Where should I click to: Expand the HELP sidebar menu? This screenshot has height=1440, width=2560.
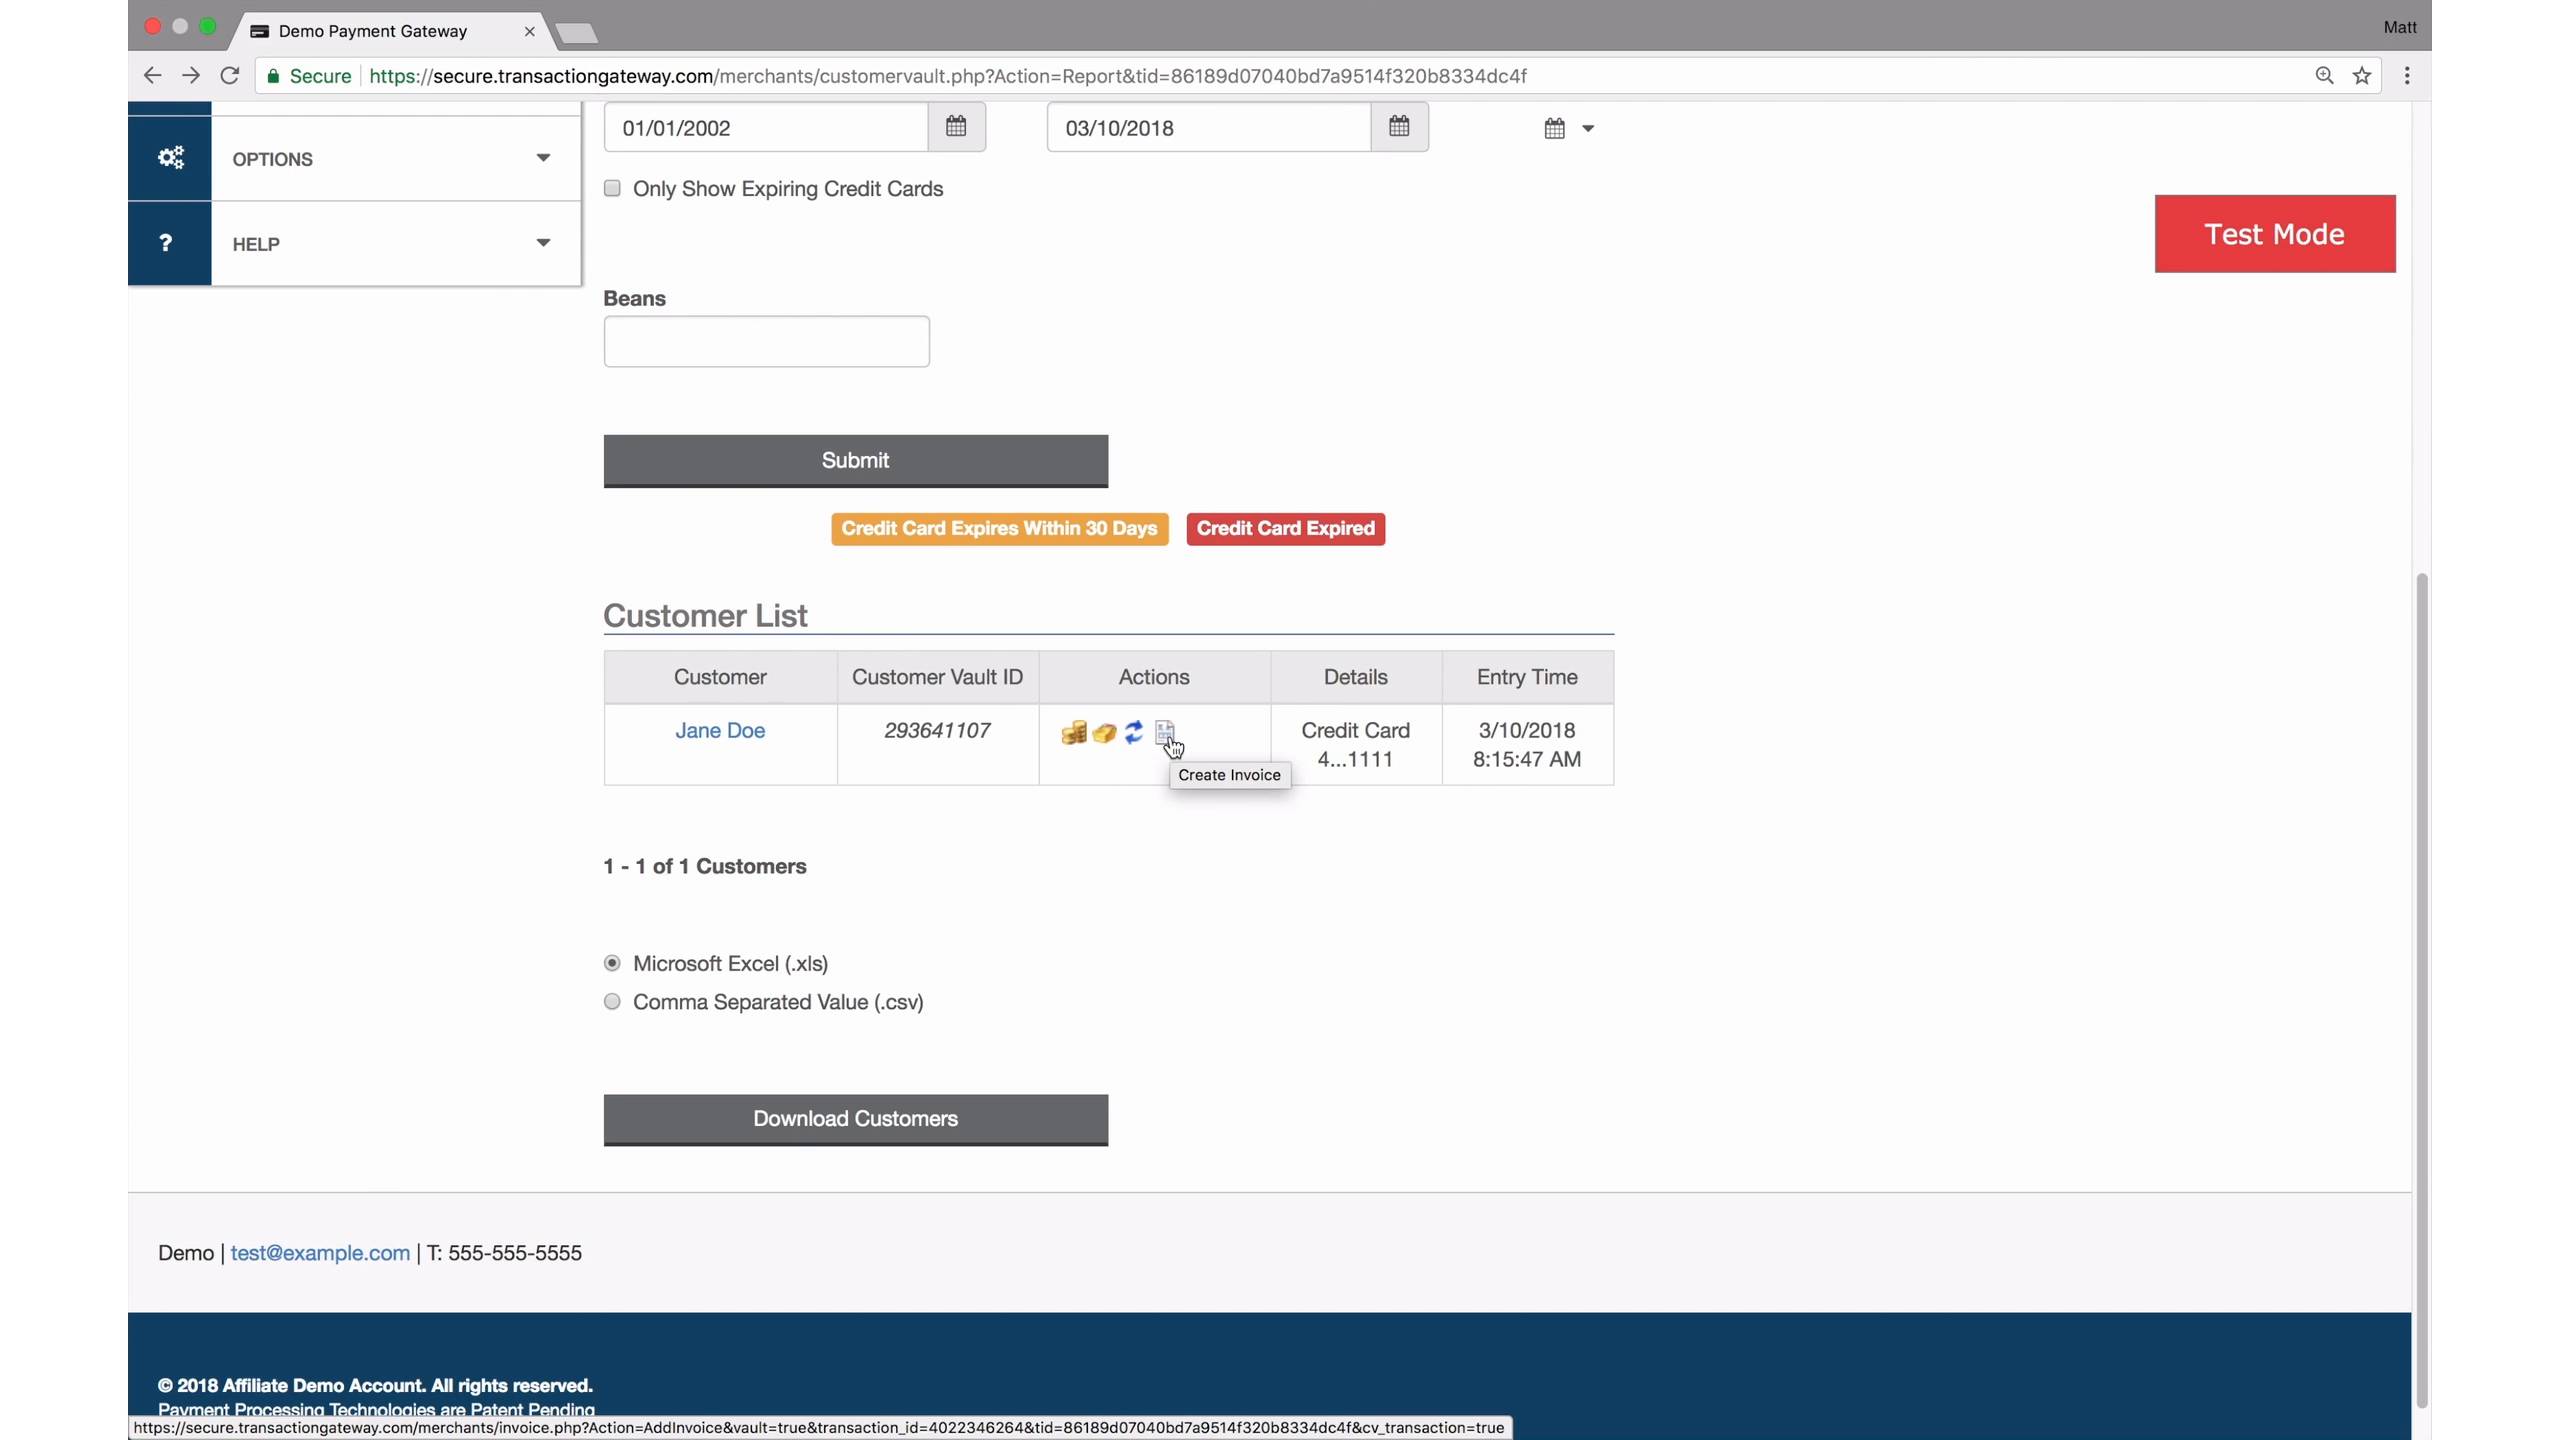point(396,243)
